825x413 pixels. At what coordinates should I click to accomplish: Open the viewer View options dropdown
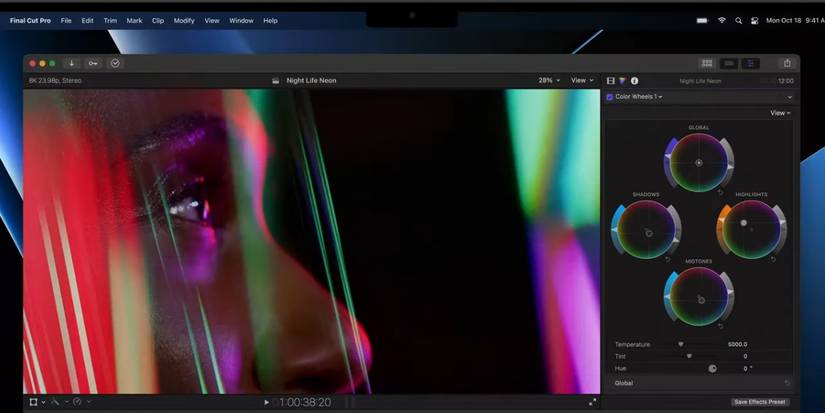[x=582, y=80]
